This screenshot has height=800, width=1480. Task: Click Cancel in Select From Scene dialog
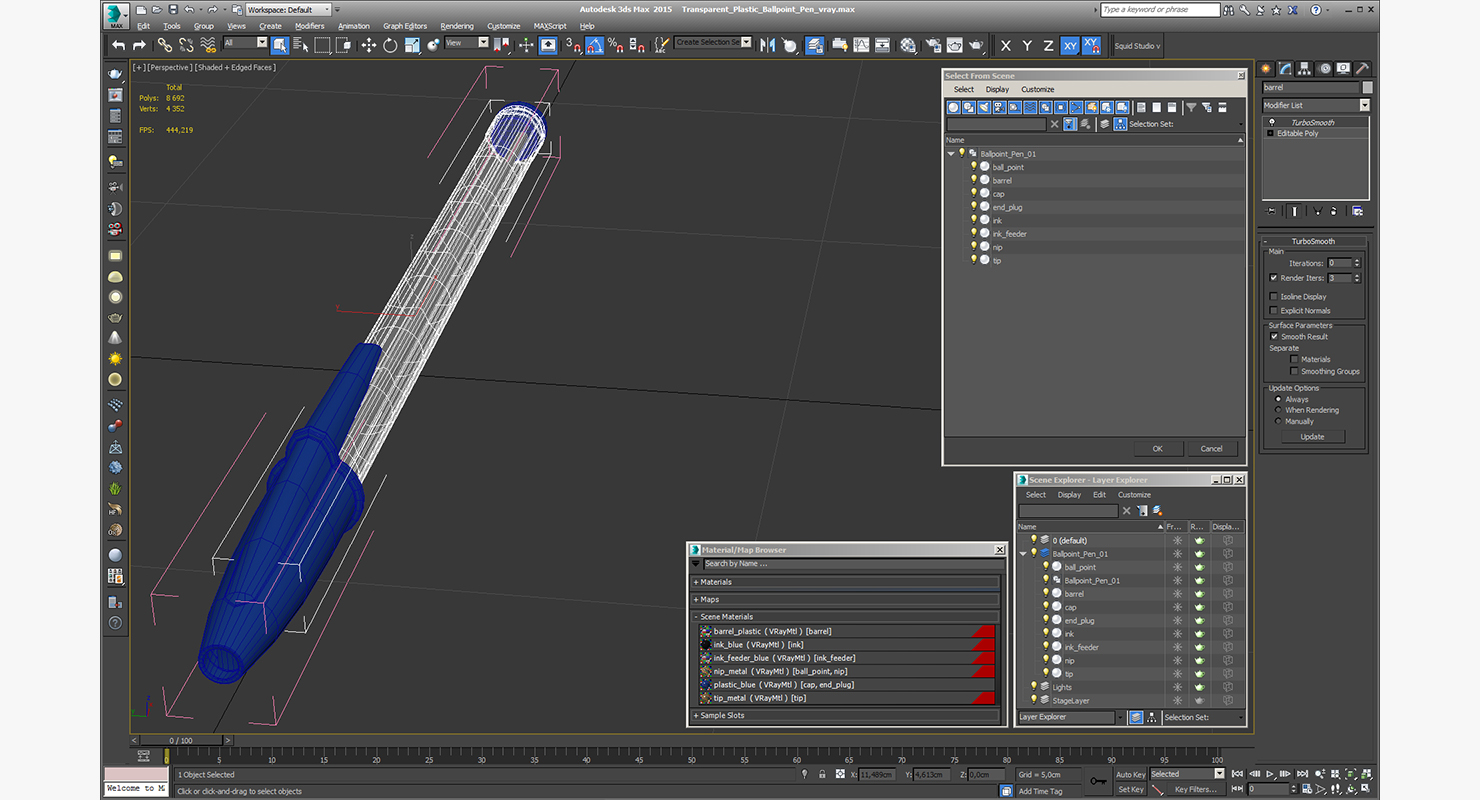(x=1211, y=449)
